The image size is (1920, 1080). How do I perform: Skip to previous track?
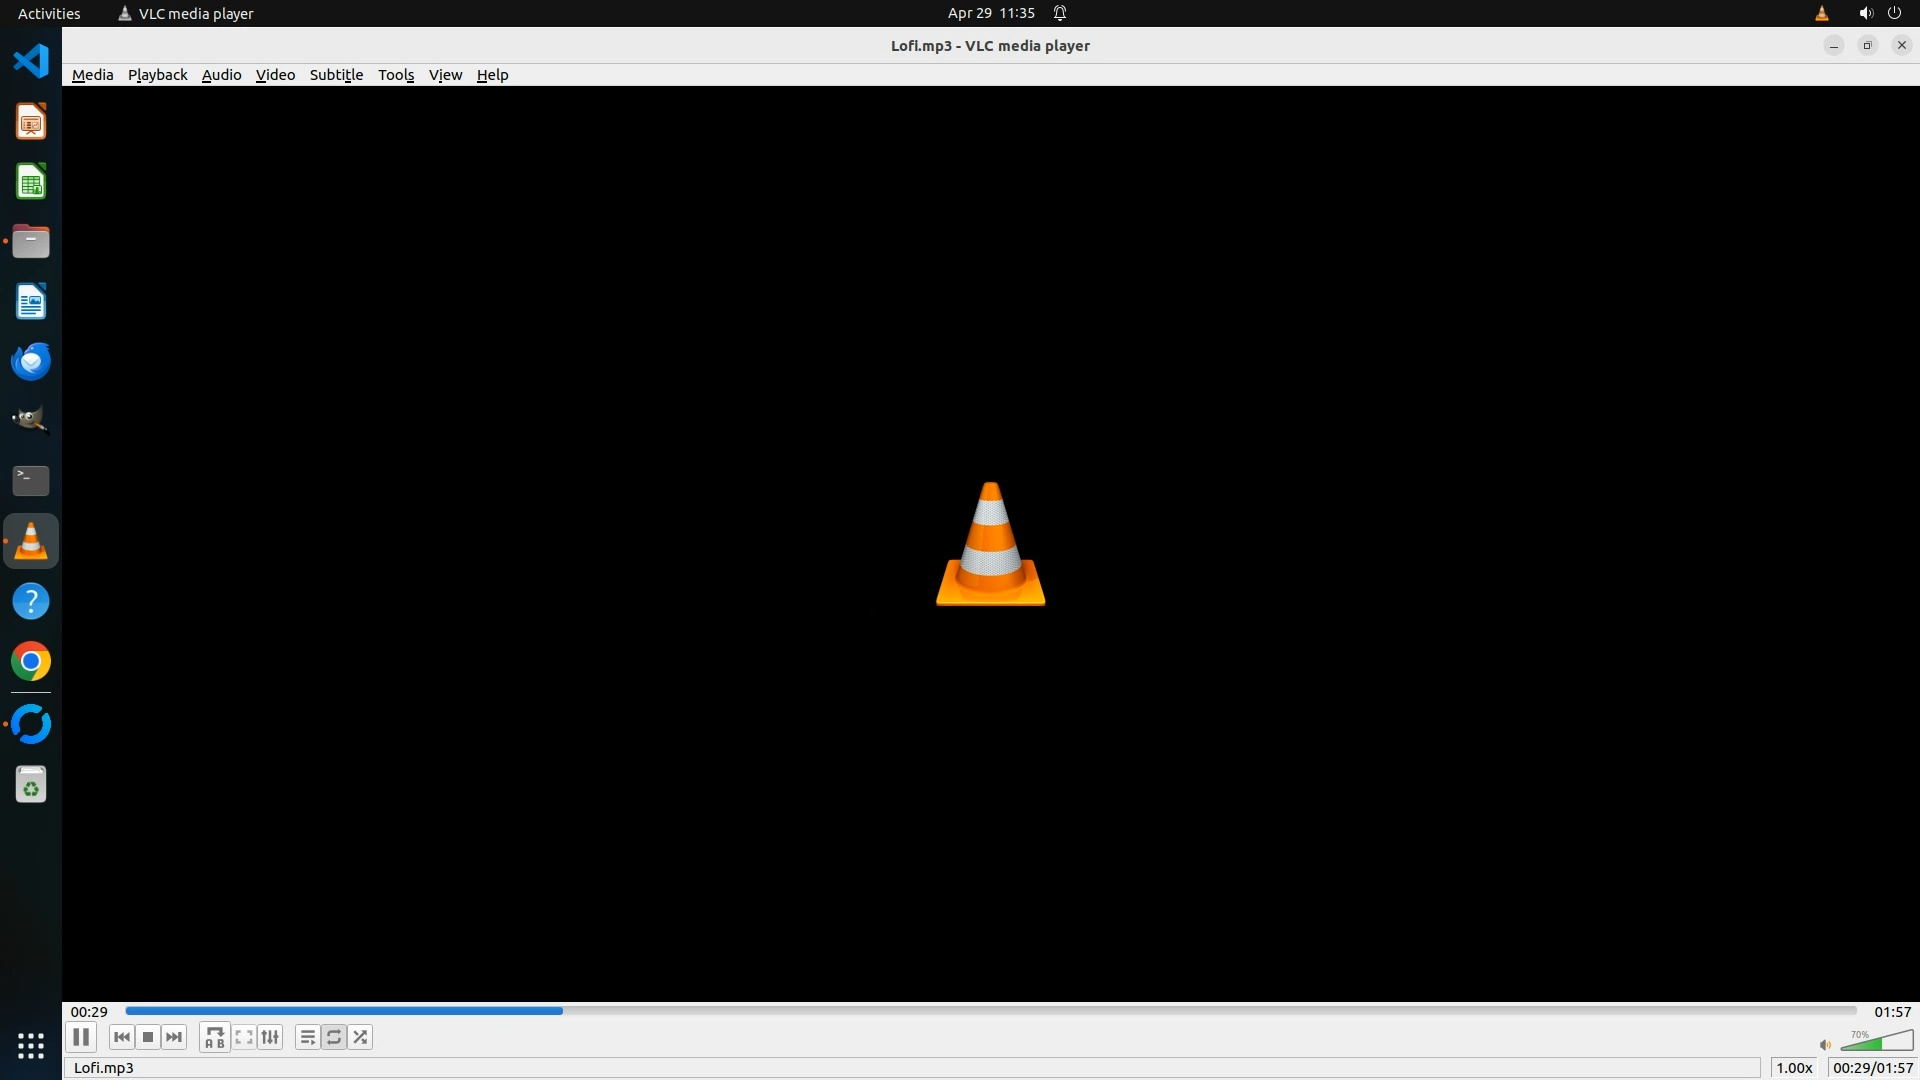[x=122, y=1037]
